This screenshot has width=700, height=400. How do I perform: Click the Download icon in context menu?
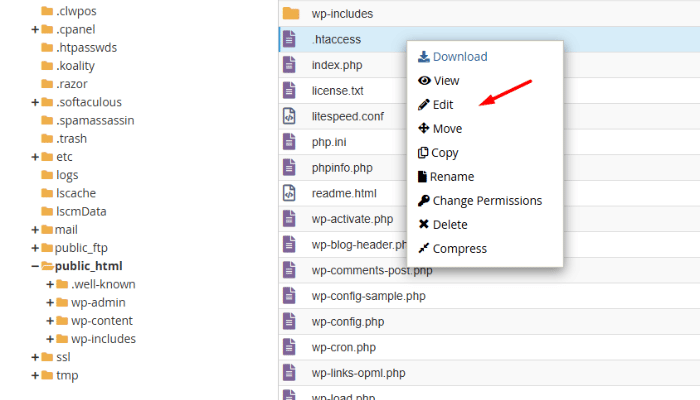pyautogui.click(x=424, y=57)
